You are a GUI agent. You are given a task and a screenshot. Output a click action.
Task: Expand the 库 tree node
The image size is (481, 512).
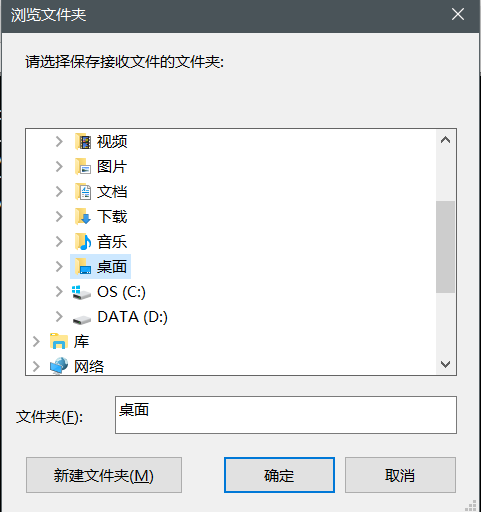click(x=36, y=342)
